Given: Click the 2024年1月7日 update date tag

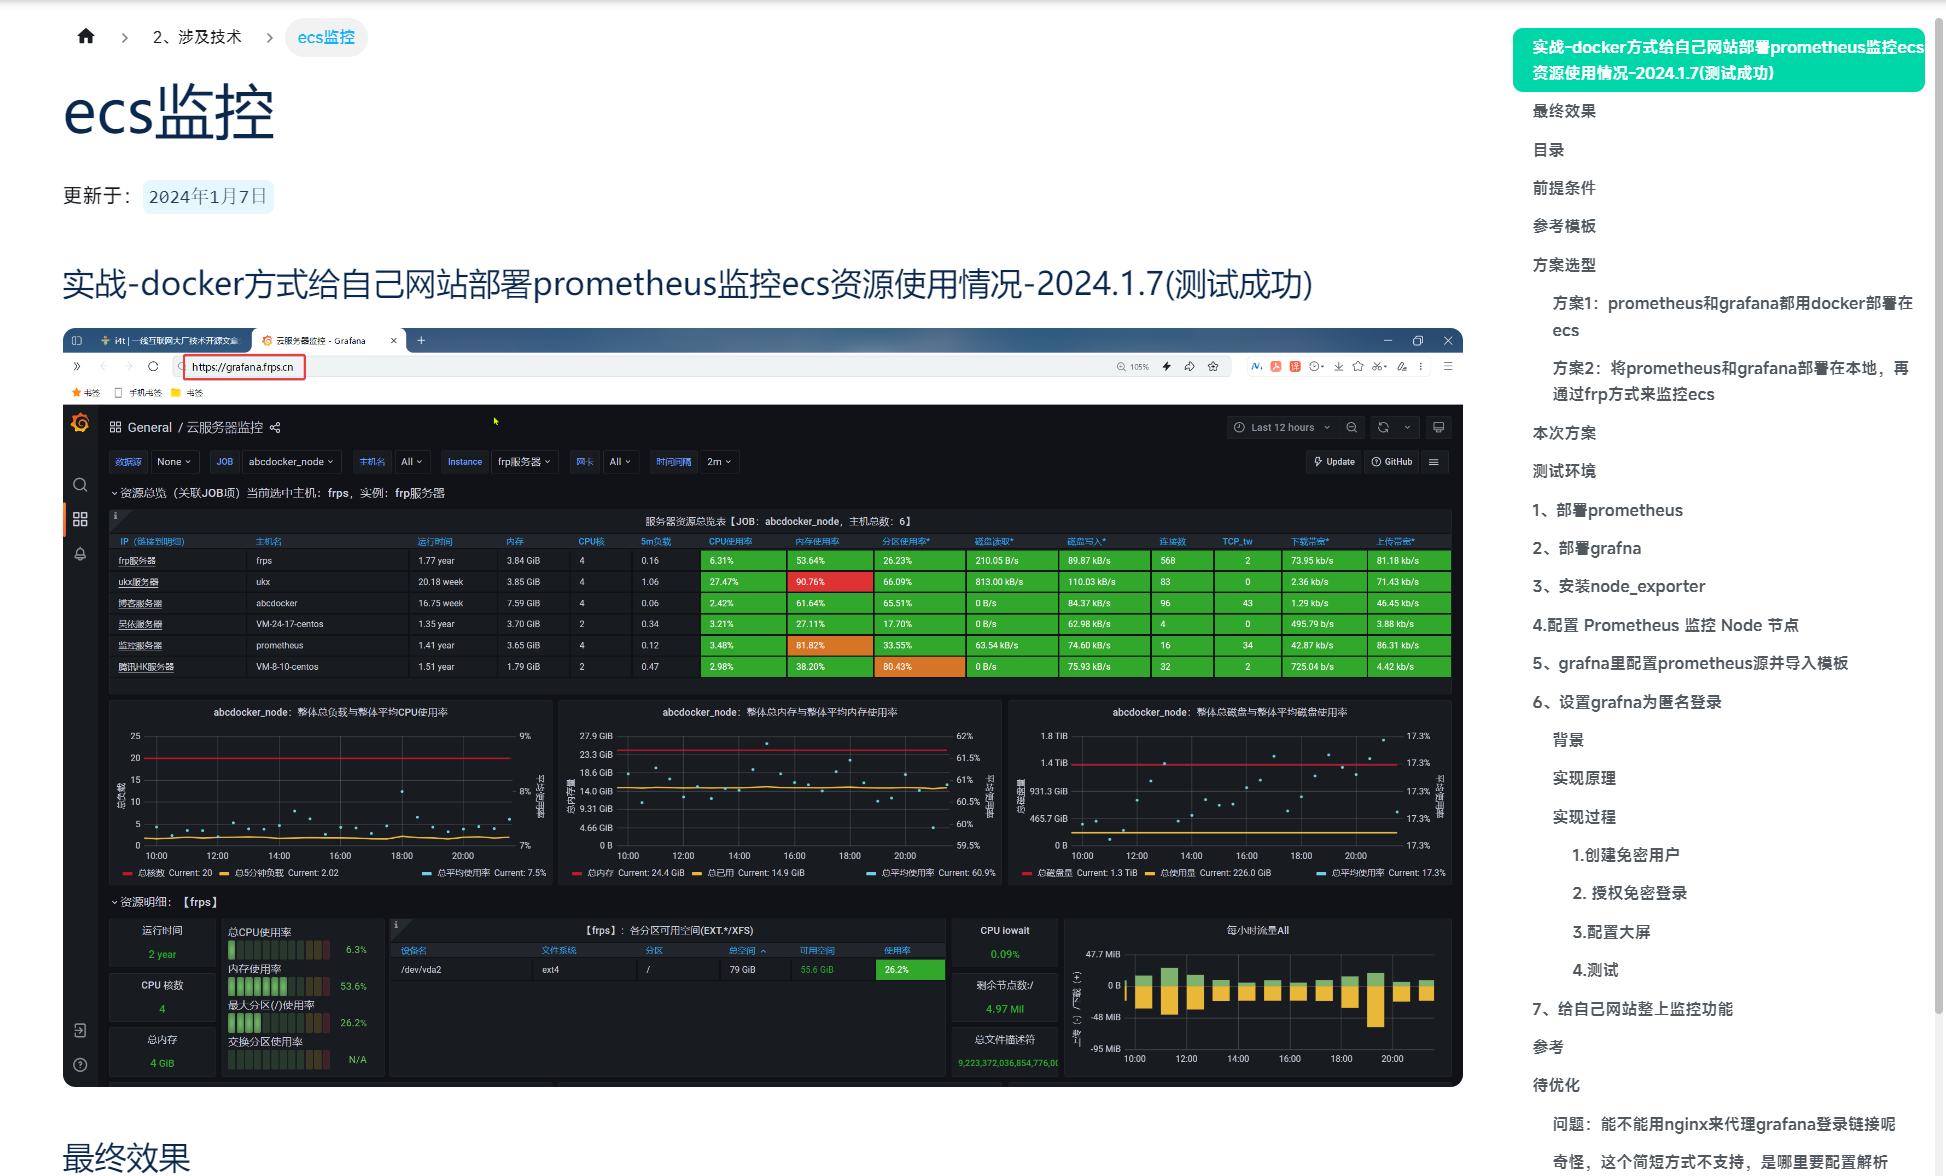Looking at the screenshot, I should [208, 196].
